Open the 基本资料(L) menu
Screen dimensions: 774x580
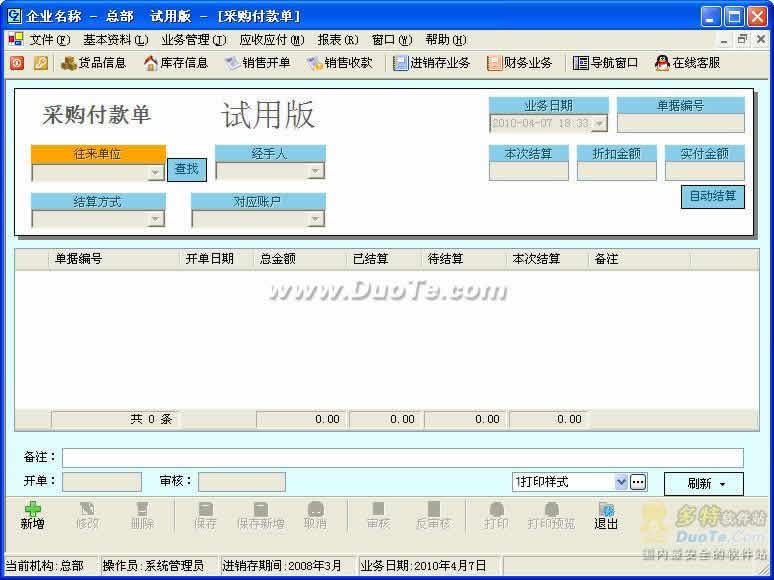[116, 39]
